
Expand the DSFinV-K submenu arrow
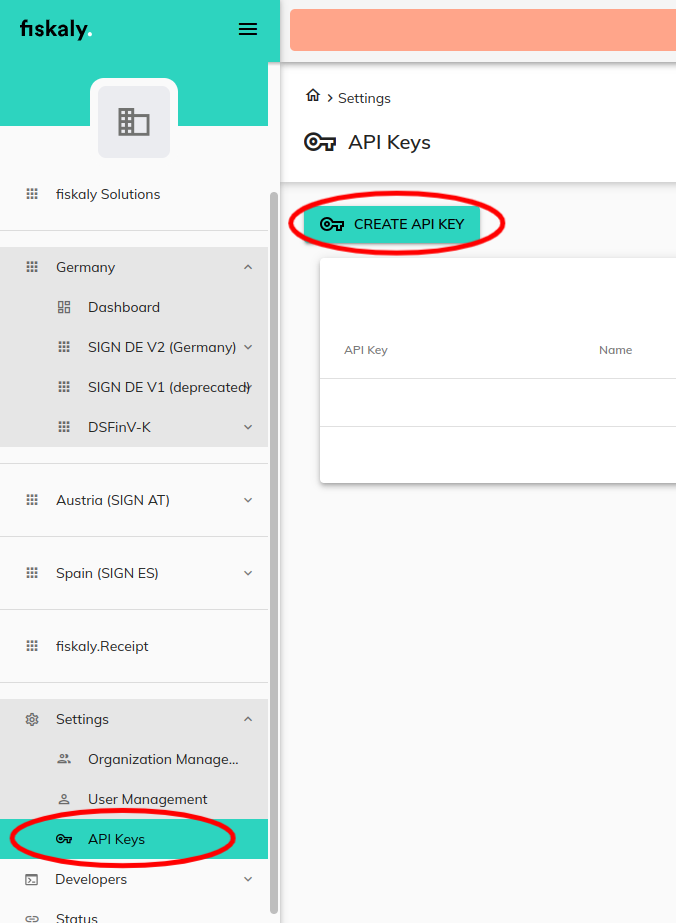pyautogui.click(x=248, y=427)
